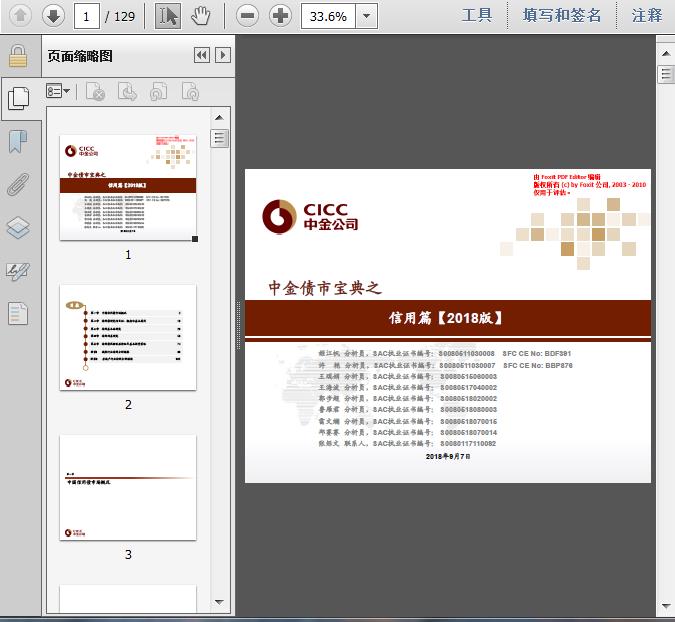Click the 中金债市宝典之 heading text
Image resolution: width=675 pixels, height=622 pixels.
[x=325, y=288]
